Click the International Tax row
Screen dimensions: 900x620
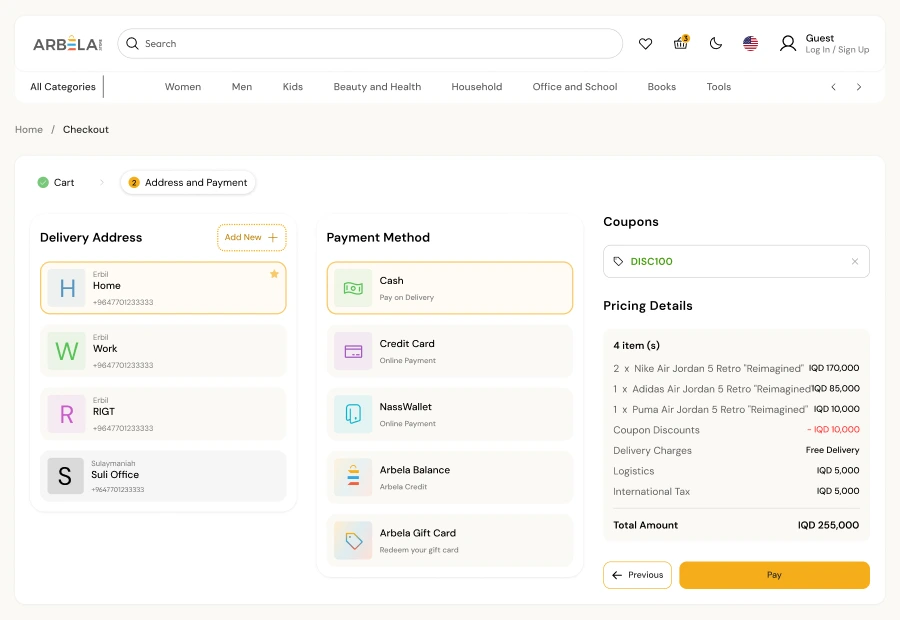point(736,491)
